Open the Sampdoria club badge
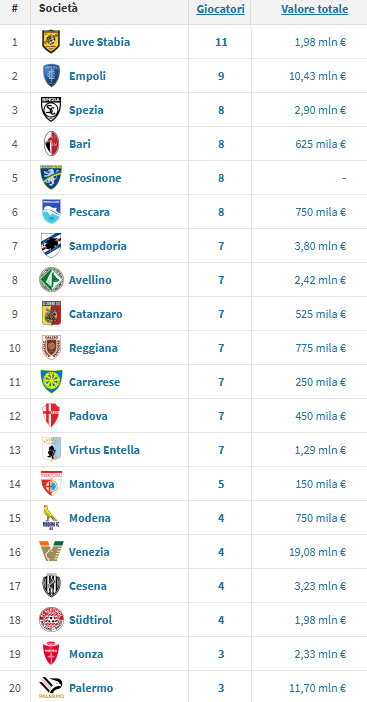Image resolution: width=367 pixels, height=702 pixels. [x=51, y=246]
